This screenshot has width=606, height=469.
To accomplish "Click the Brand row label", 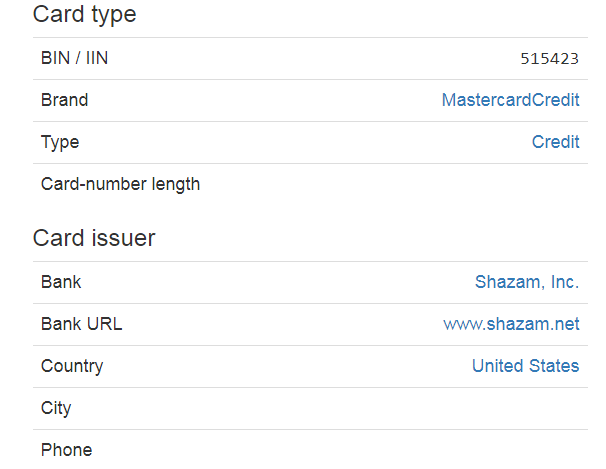I will tap(64, 100).
